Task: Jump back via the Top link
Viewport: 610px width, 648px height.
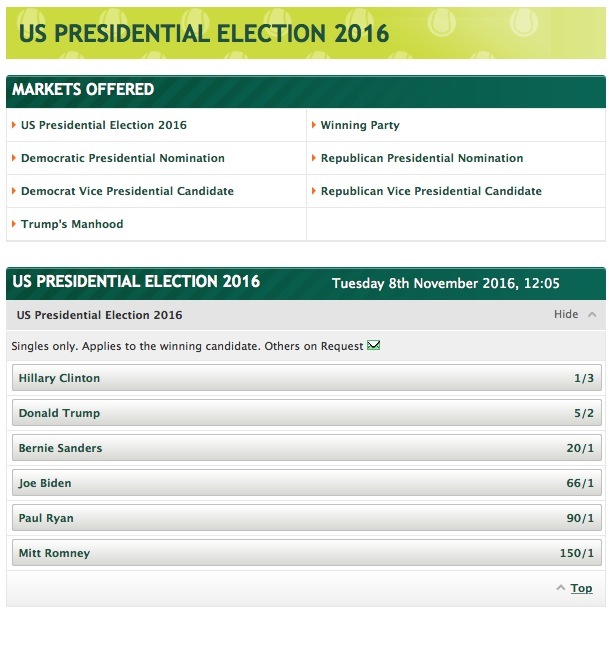Action: coord(581,588)
